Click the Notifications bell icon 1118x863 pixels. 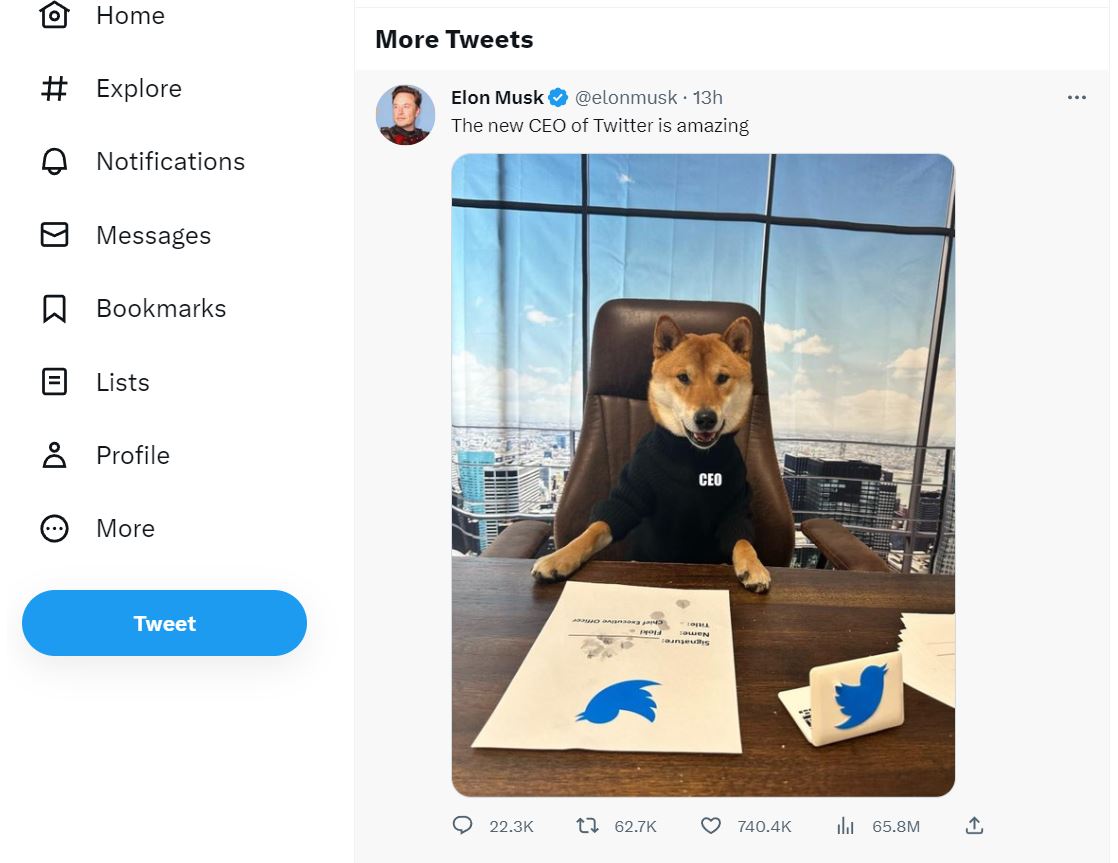point(54,161)
